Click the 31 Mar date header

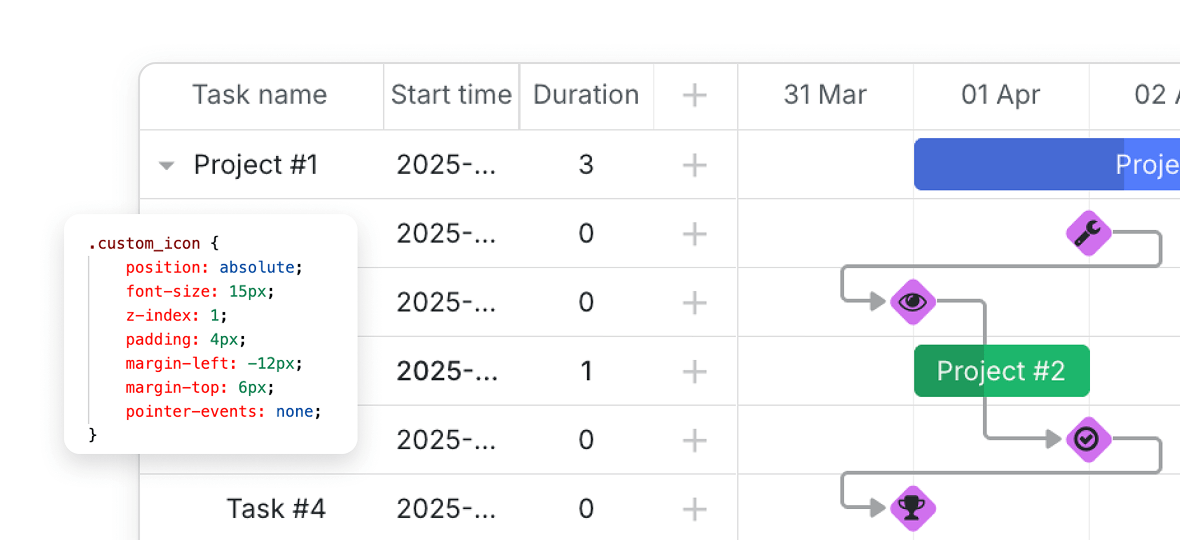[x=825, y=95]
